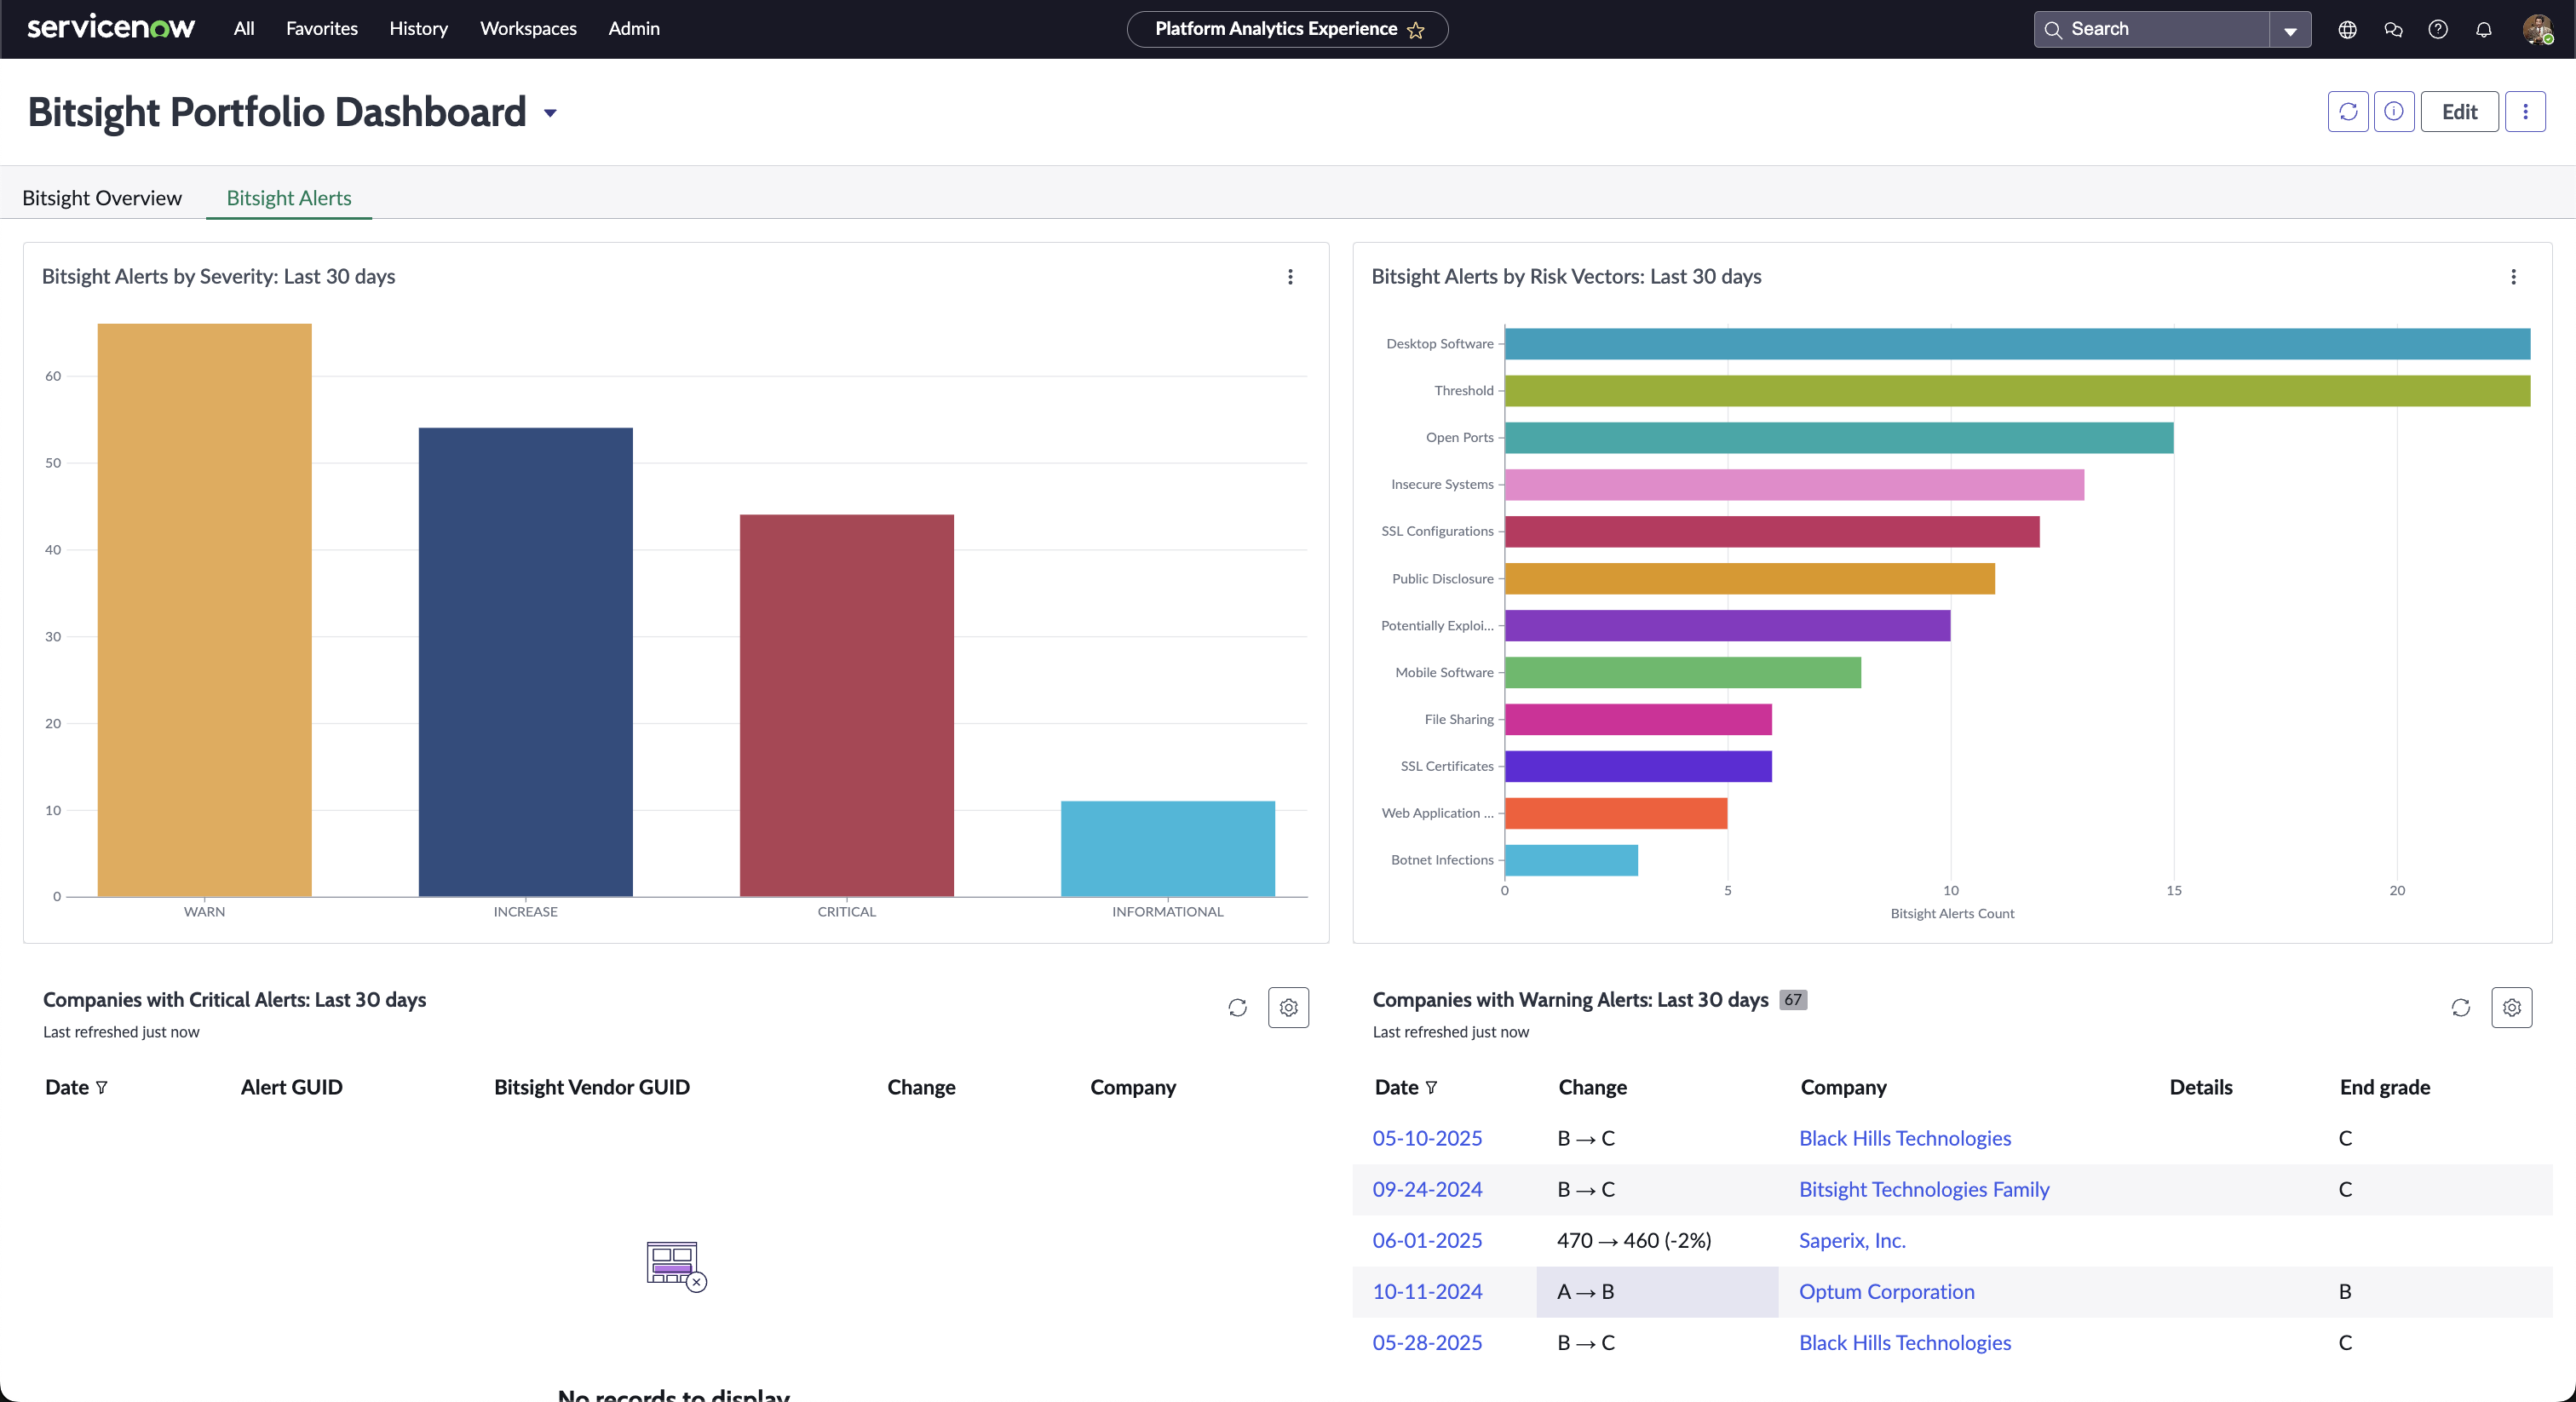Click the Public Disclosure bar
2576x1402 pixels.
pyautogui.click(x=1750, y=579)
